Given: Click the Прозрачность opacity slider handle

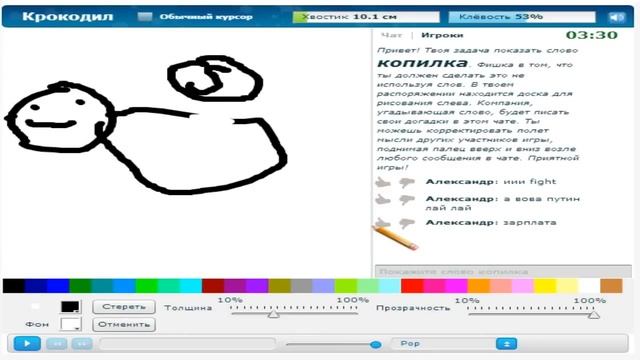Looking at the screenshot, I should click(x=593, y=314).
